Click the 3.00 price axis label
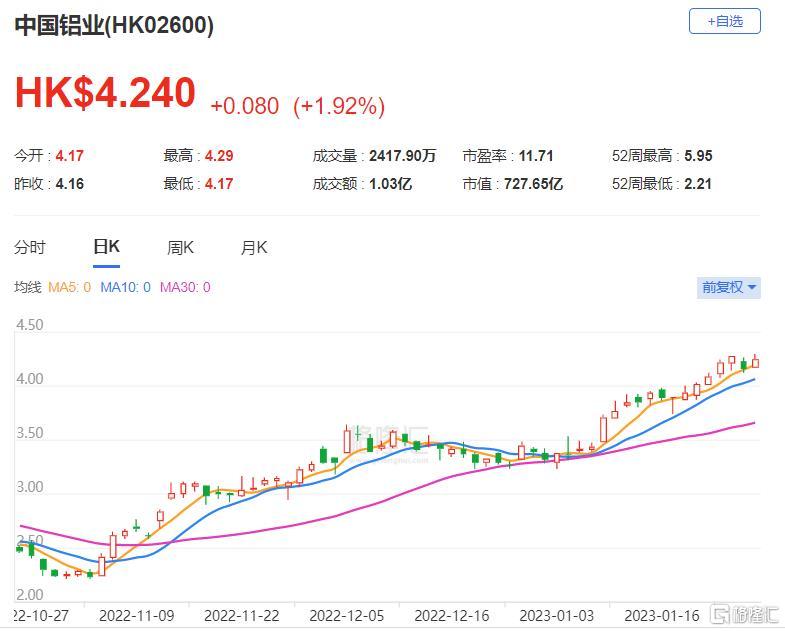This screenshot has width=785, height=631. [x=30, y=487]
